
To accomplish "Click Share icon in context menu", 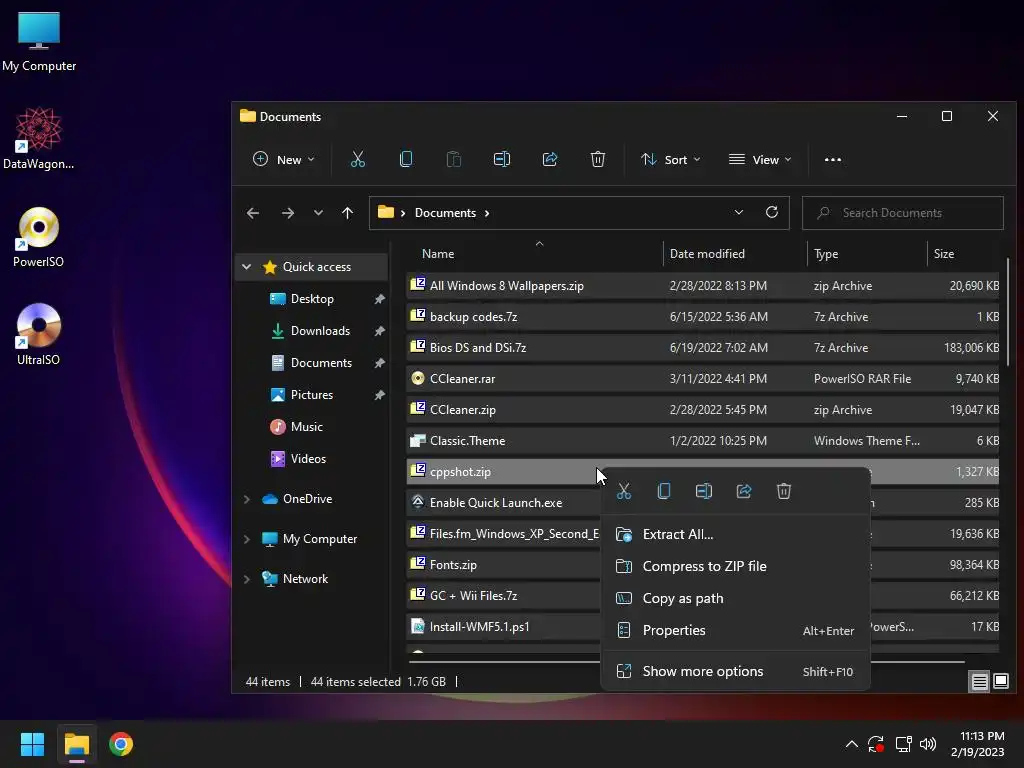I will 744,491.
